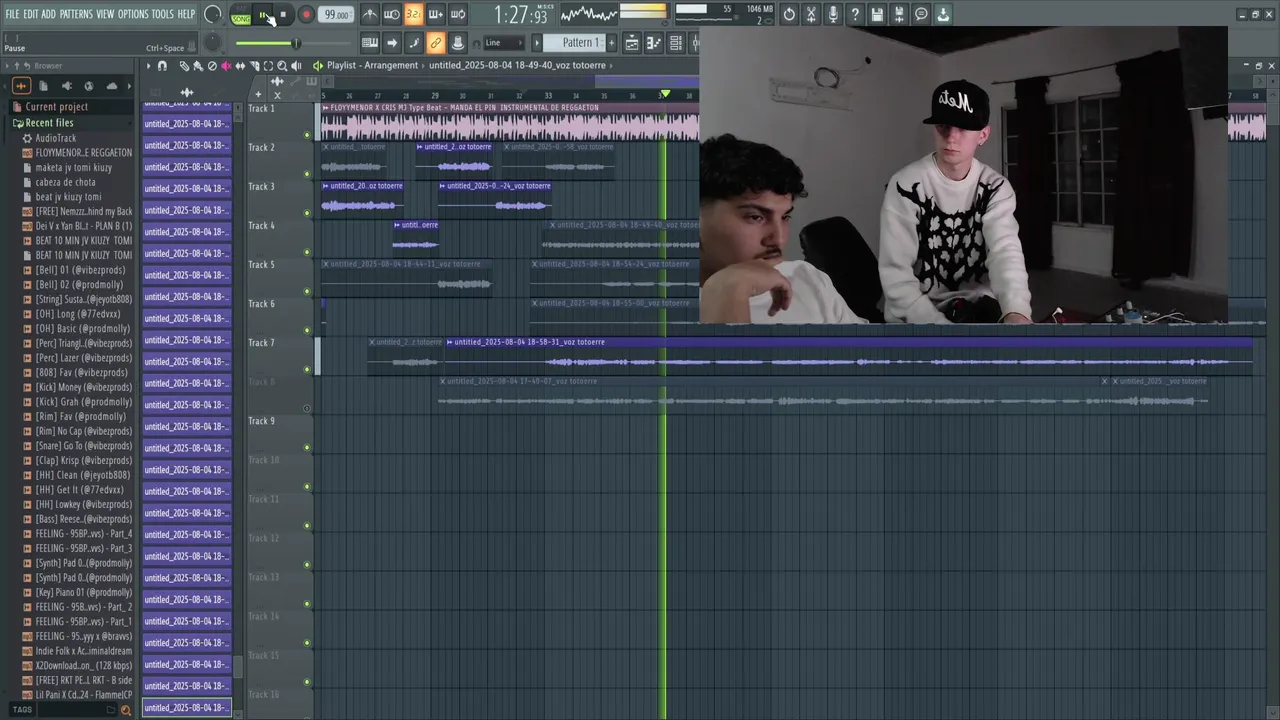
Task: Mute Track 2 with its green dot
Action: pyautogui.click(x=307, y=174)
